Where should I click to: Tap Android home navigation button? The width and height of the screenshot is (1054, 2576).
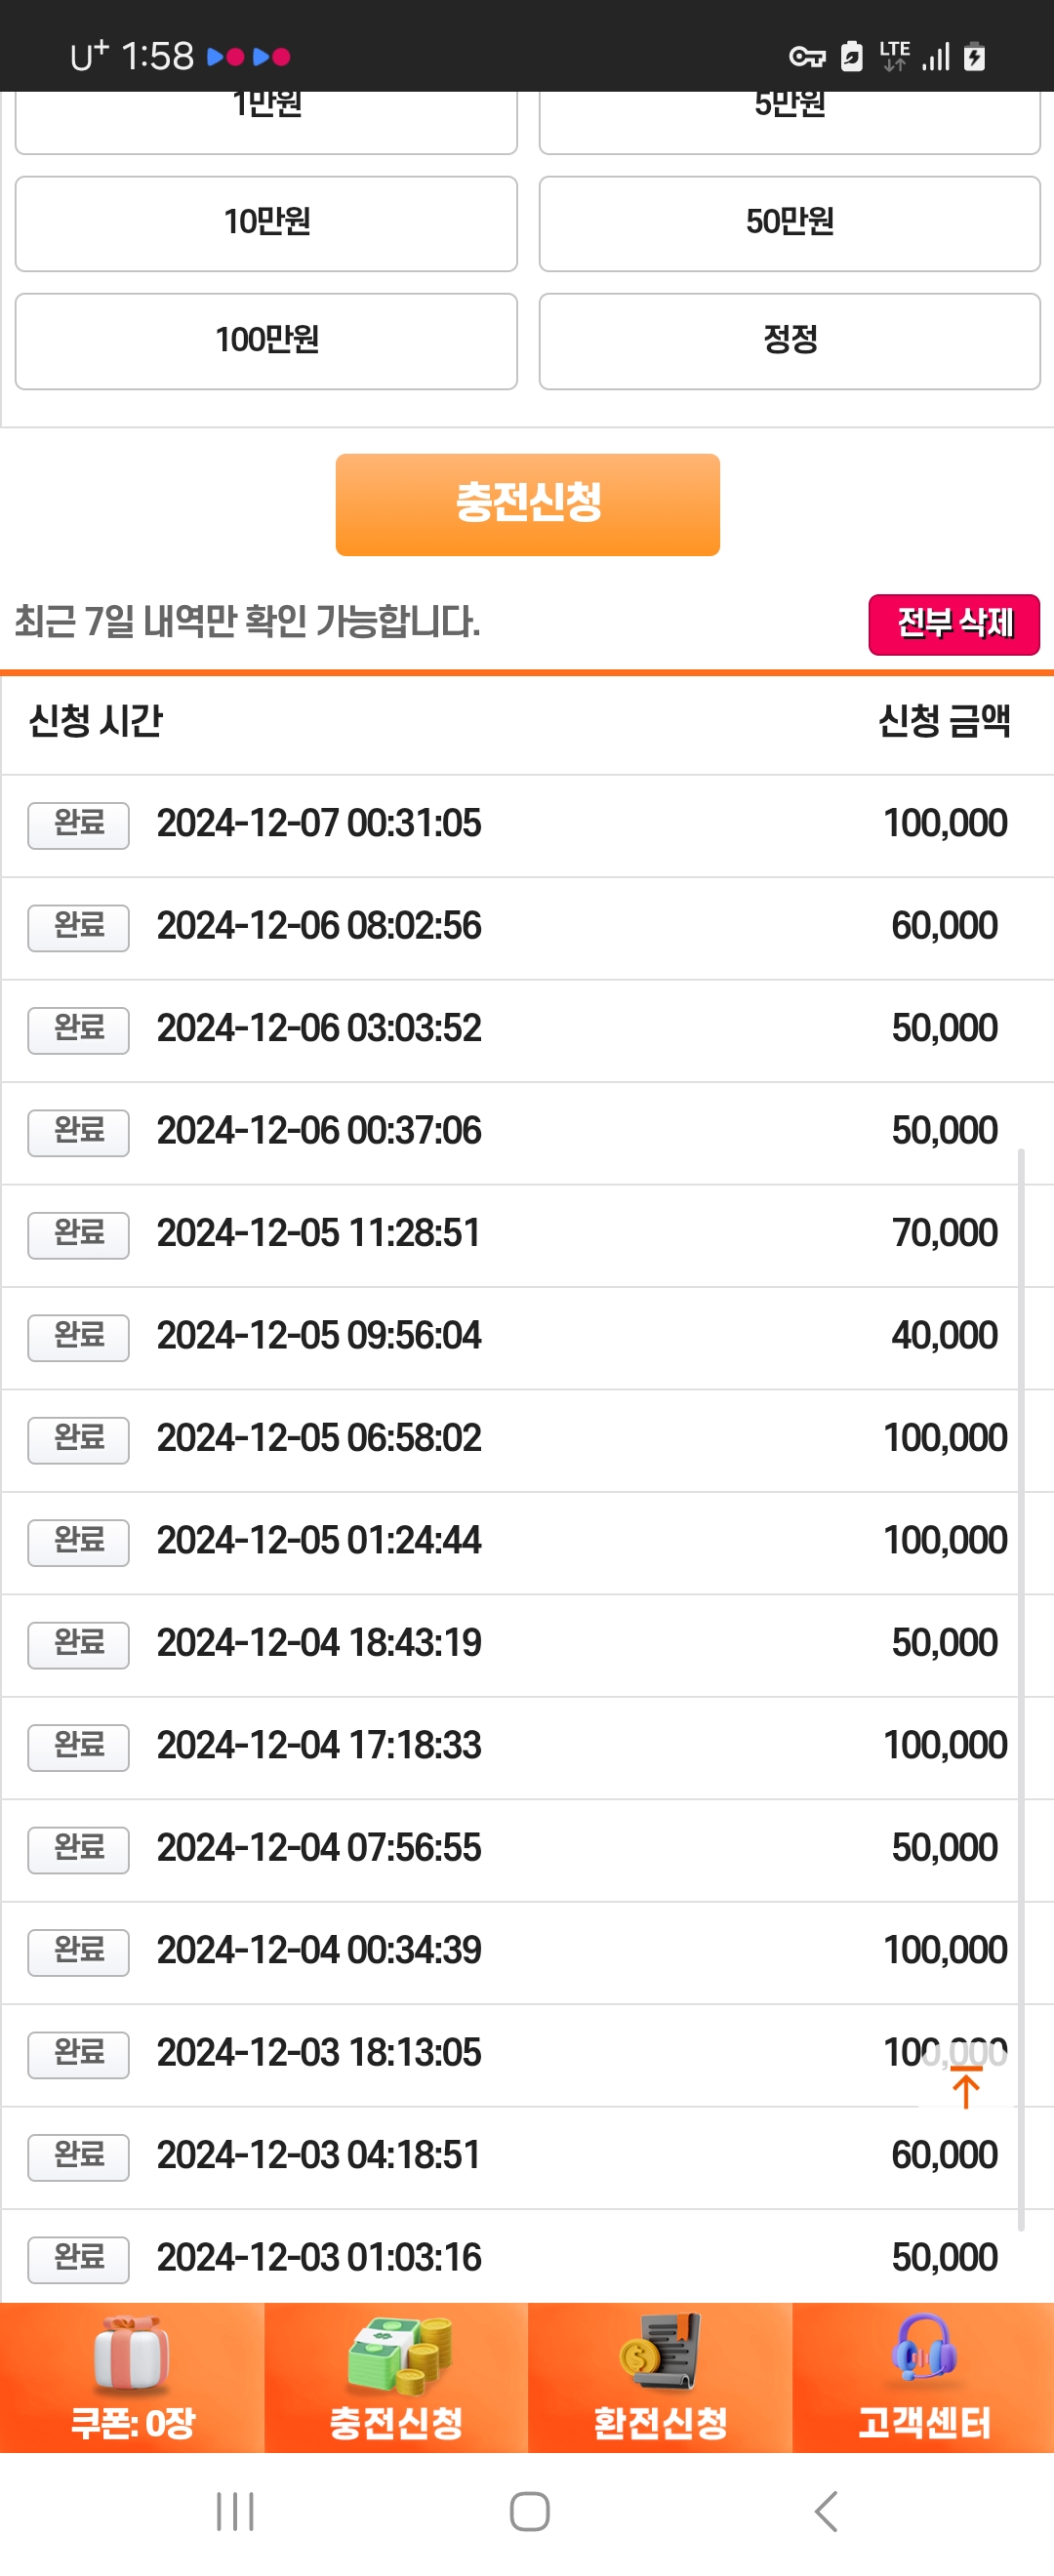coord(529,2511)
